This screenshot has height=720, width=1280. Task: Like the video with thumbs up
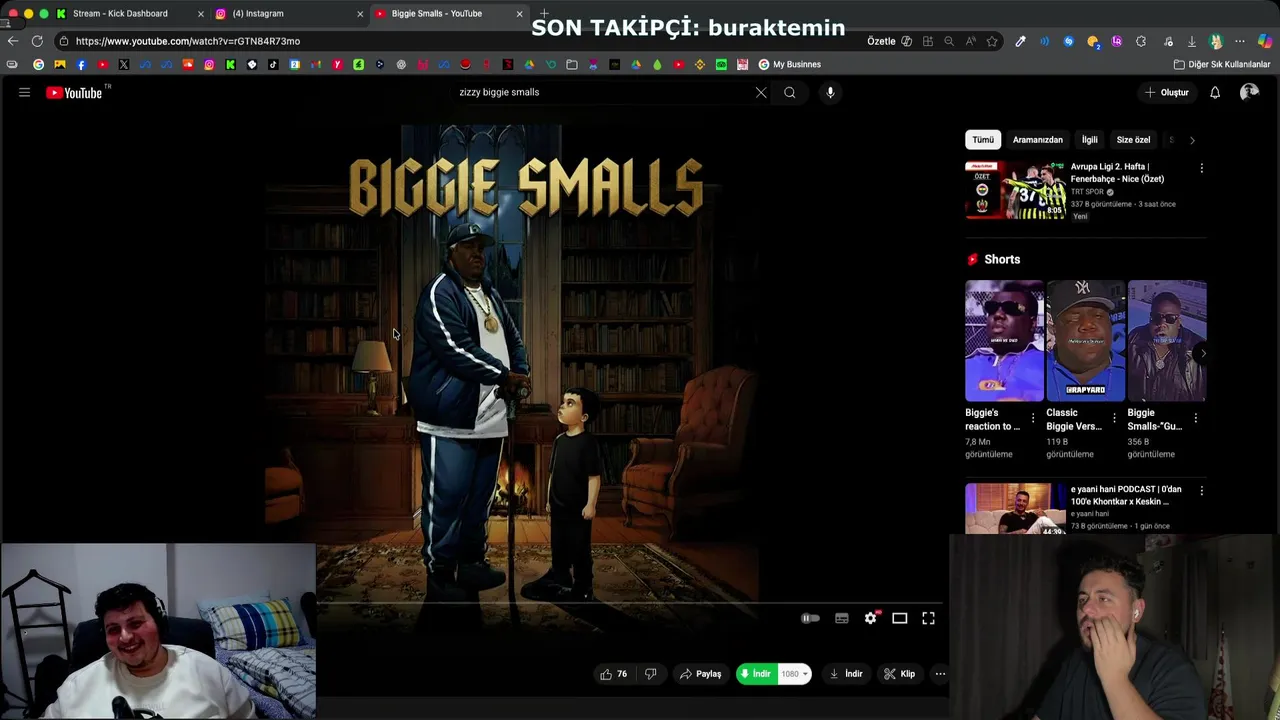point(606,674)
